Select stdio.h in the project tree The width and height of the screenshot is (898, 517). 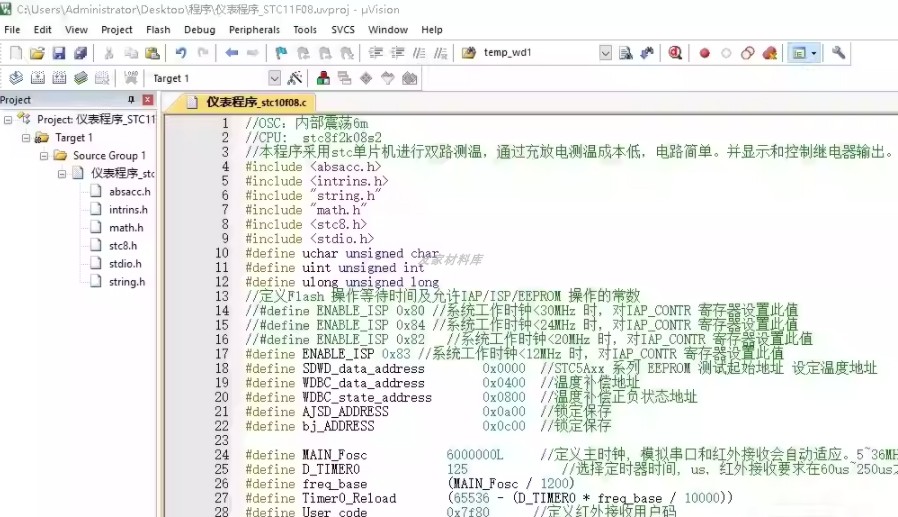[x=125, y=264]
